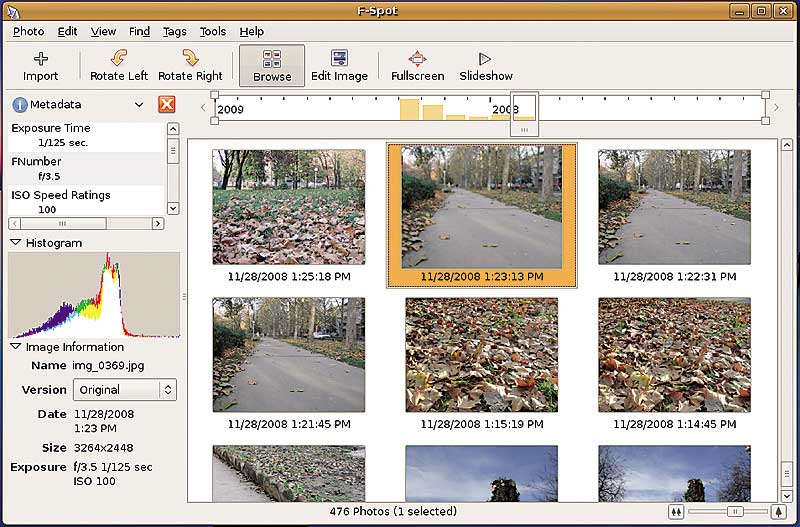
Task: Click the timeline position glass slider
Action: [524, 114]
